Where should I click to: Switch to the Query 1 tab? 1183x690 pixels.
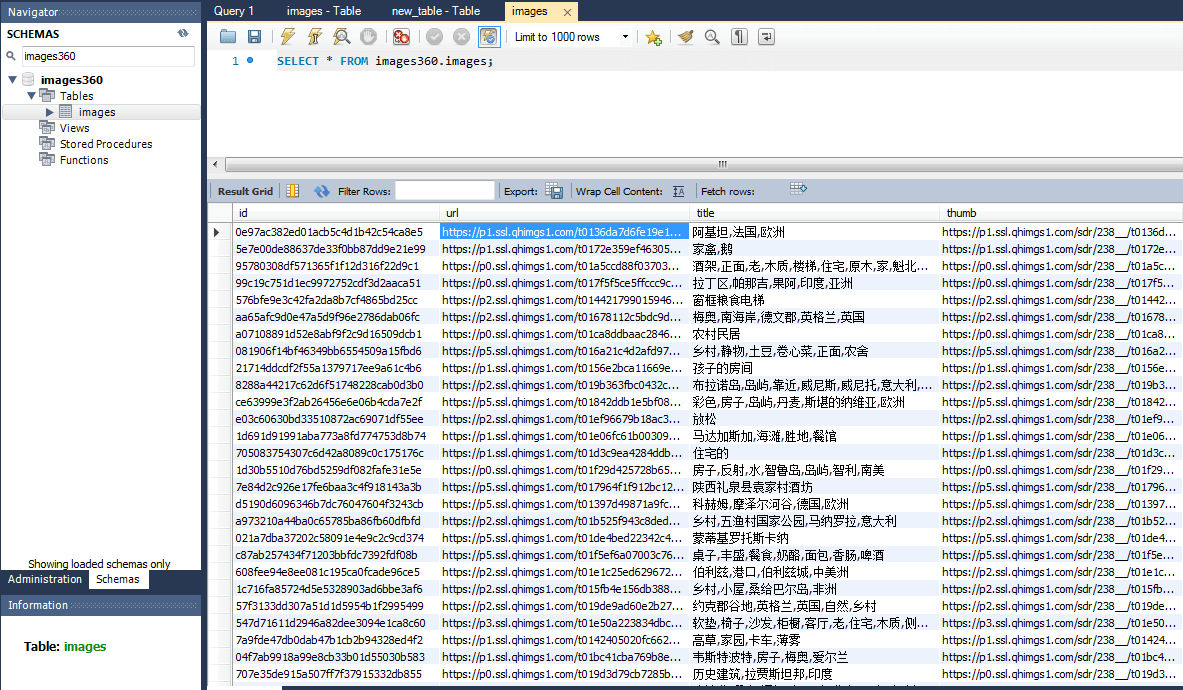coord(234,11)
